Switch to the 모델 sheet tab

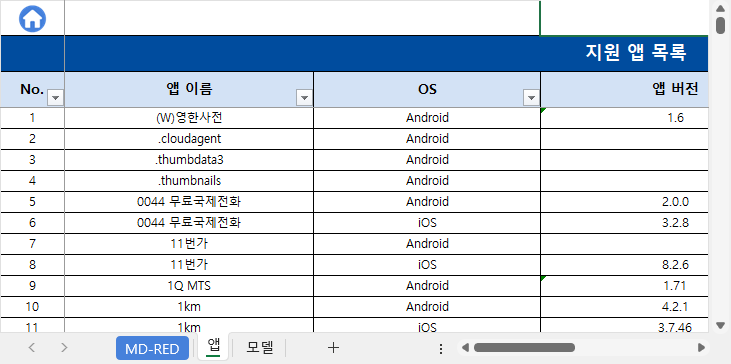[260, 348]
